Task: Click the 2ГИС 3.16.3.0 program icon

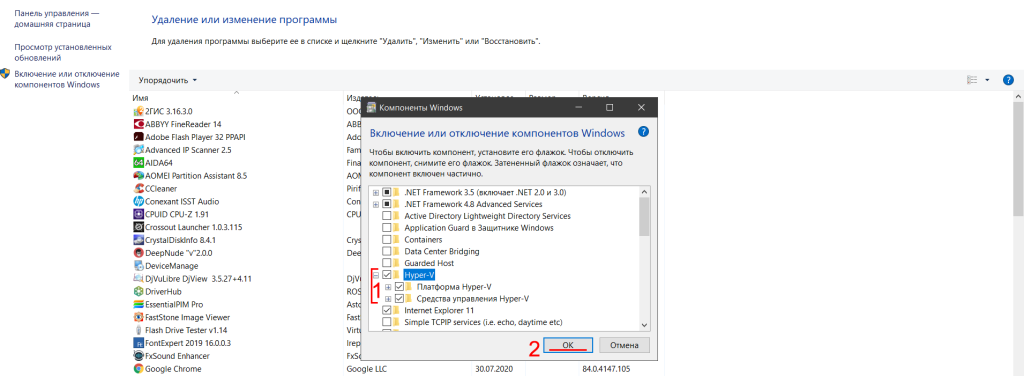Action: [138, 111]
